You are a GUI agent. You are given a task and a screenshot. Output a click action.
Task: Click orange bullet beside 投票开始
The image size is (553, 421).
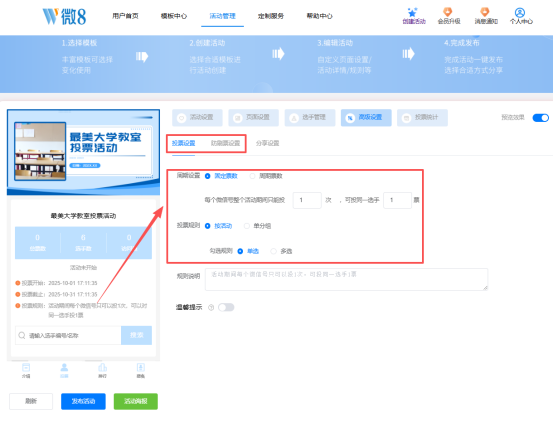click(x=18, y=283)
